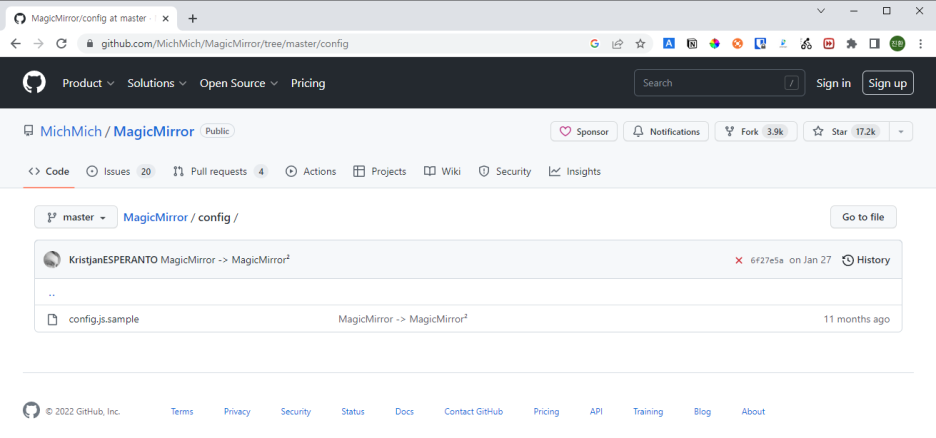Expand the Product menu
Screen dimensions: 936x438
(88, 83)
